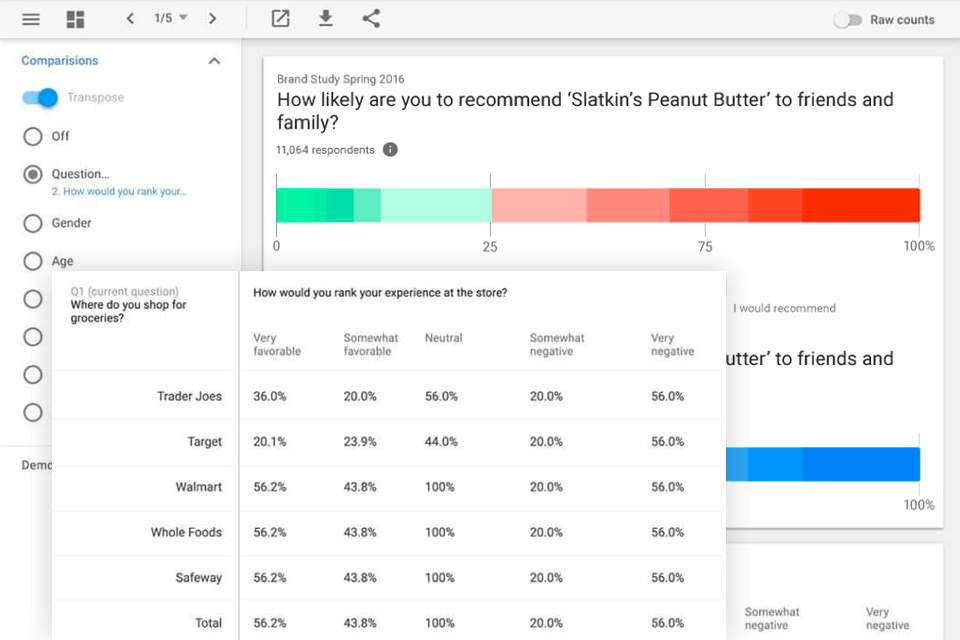Collapse the Comparisions section chevron
Screen dimensions: 960x640
(214, 61)
